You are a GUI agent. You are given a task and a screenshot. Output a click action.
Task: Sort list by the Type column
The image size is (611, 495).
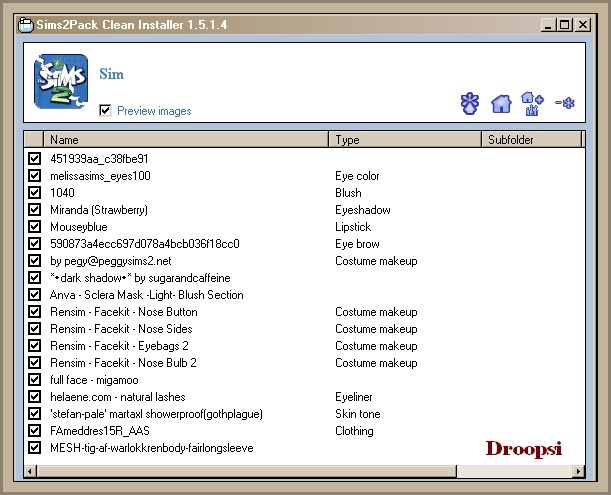pos(405,140)
